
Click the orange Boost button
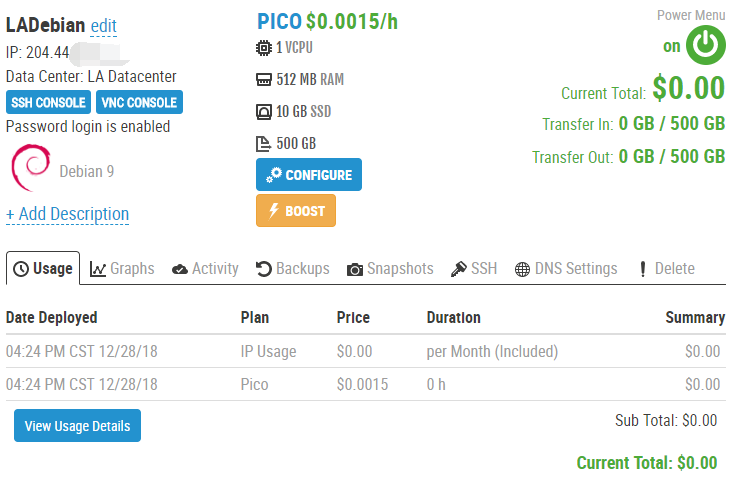pyautogui.click(x=296, y=211)
